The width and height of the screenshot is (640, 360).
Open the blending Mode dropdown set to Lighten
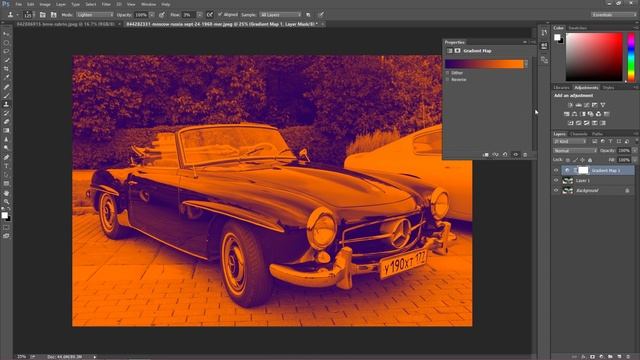pos(95,15)
